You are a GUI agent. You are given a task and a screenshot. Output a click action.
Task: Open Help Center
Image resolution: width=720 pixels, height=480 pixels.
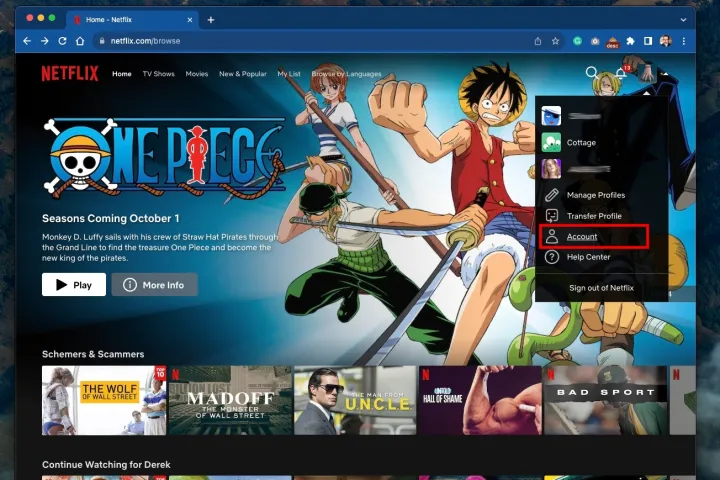click(588, 257)
